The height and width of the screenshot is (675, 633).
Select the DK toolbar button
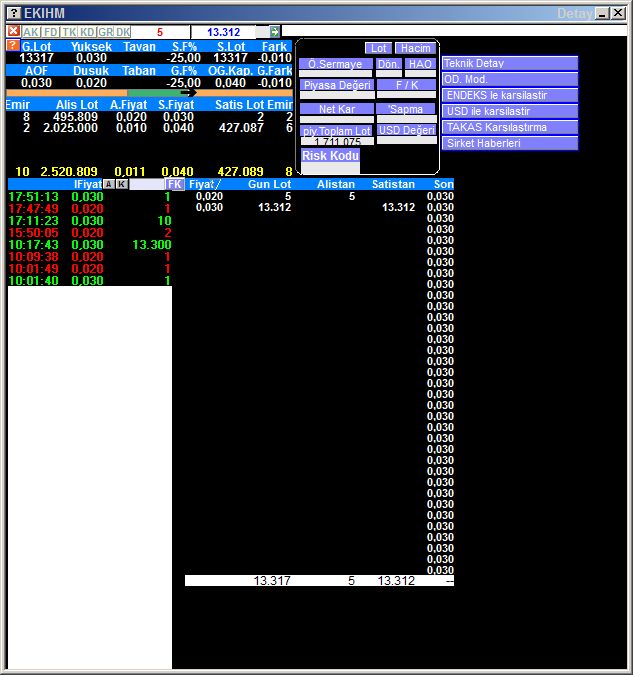pyautogui.click(x=123, y=32)
